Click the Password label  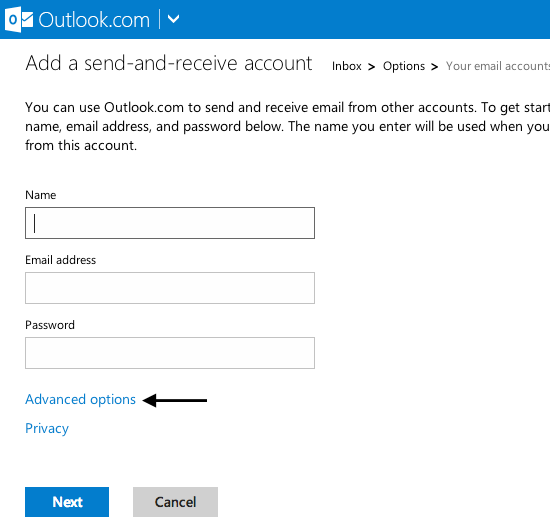point(50,325)
